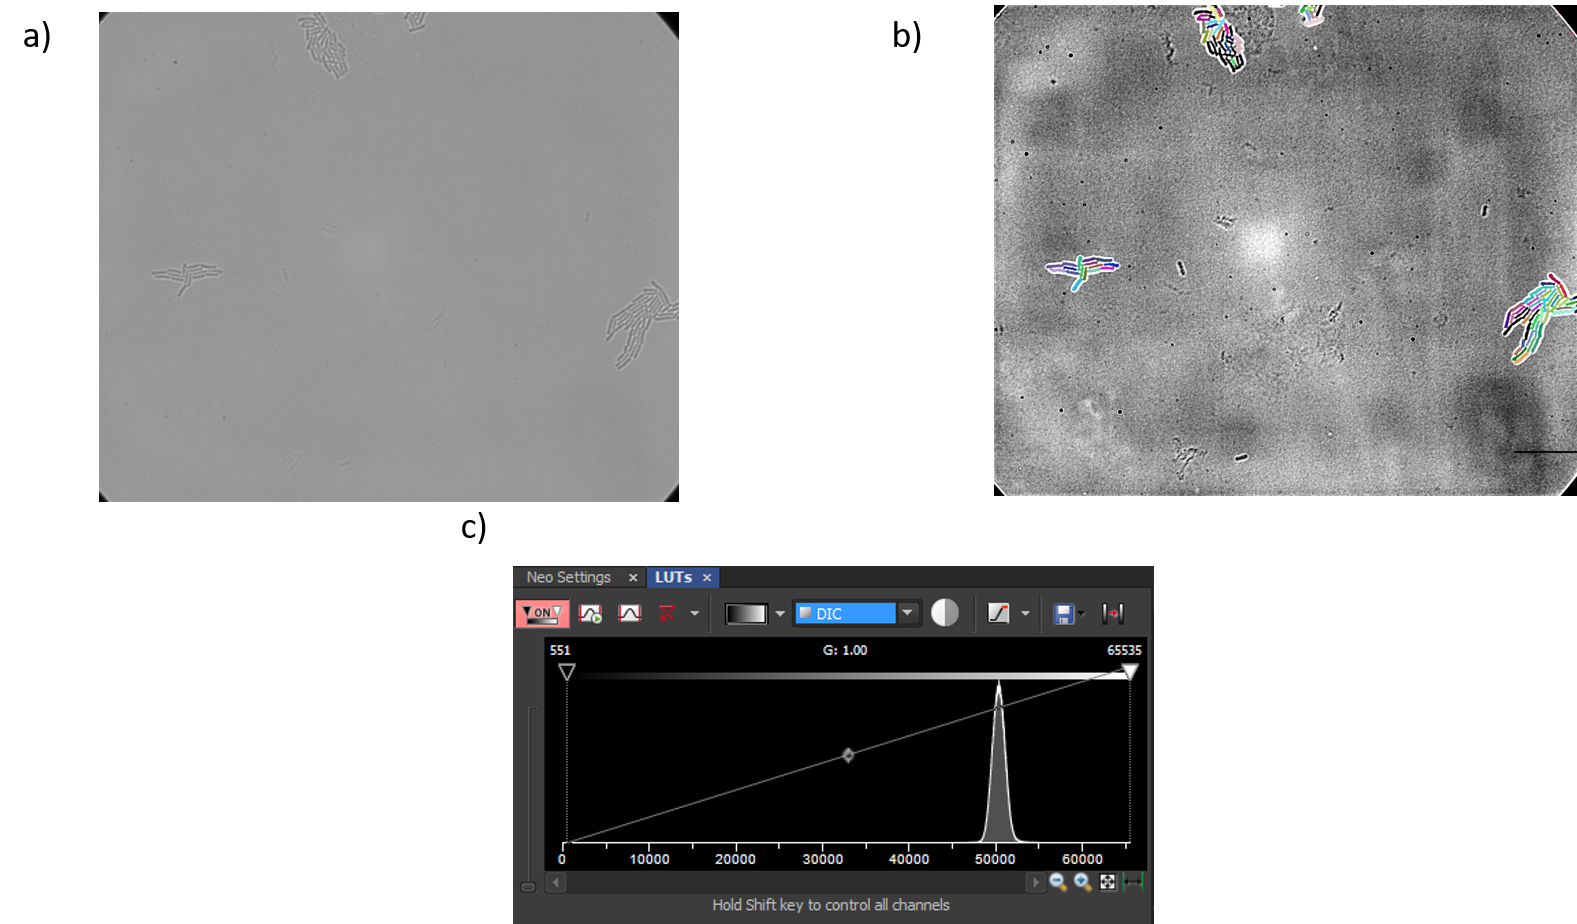Close the LUTs tab
Screen dimensions: 1577x924
(707, 578)
